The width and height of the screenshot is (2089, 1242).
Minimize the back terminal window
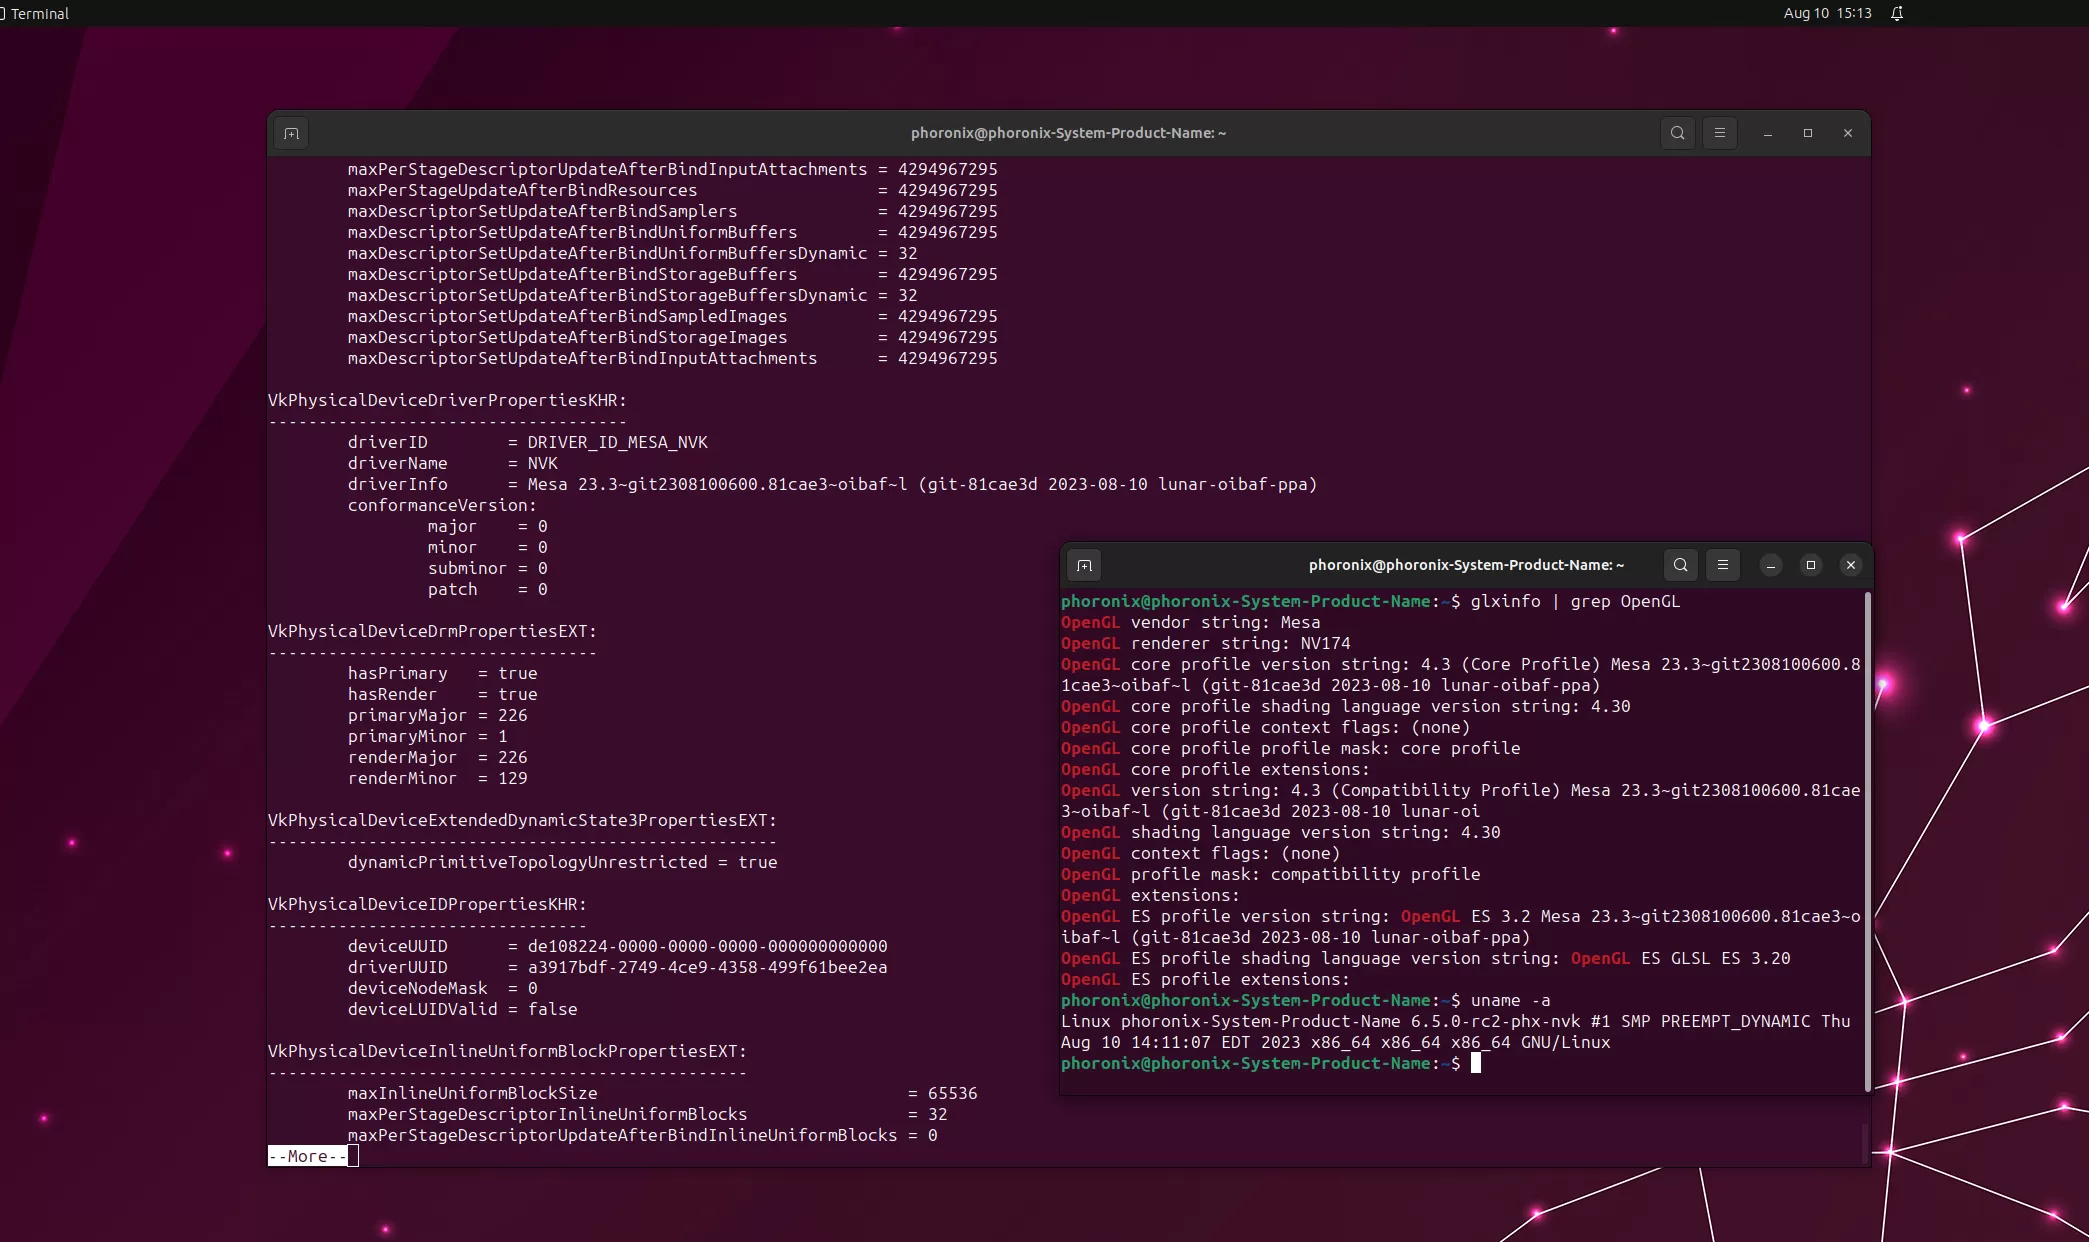[x=1768, y=133]
